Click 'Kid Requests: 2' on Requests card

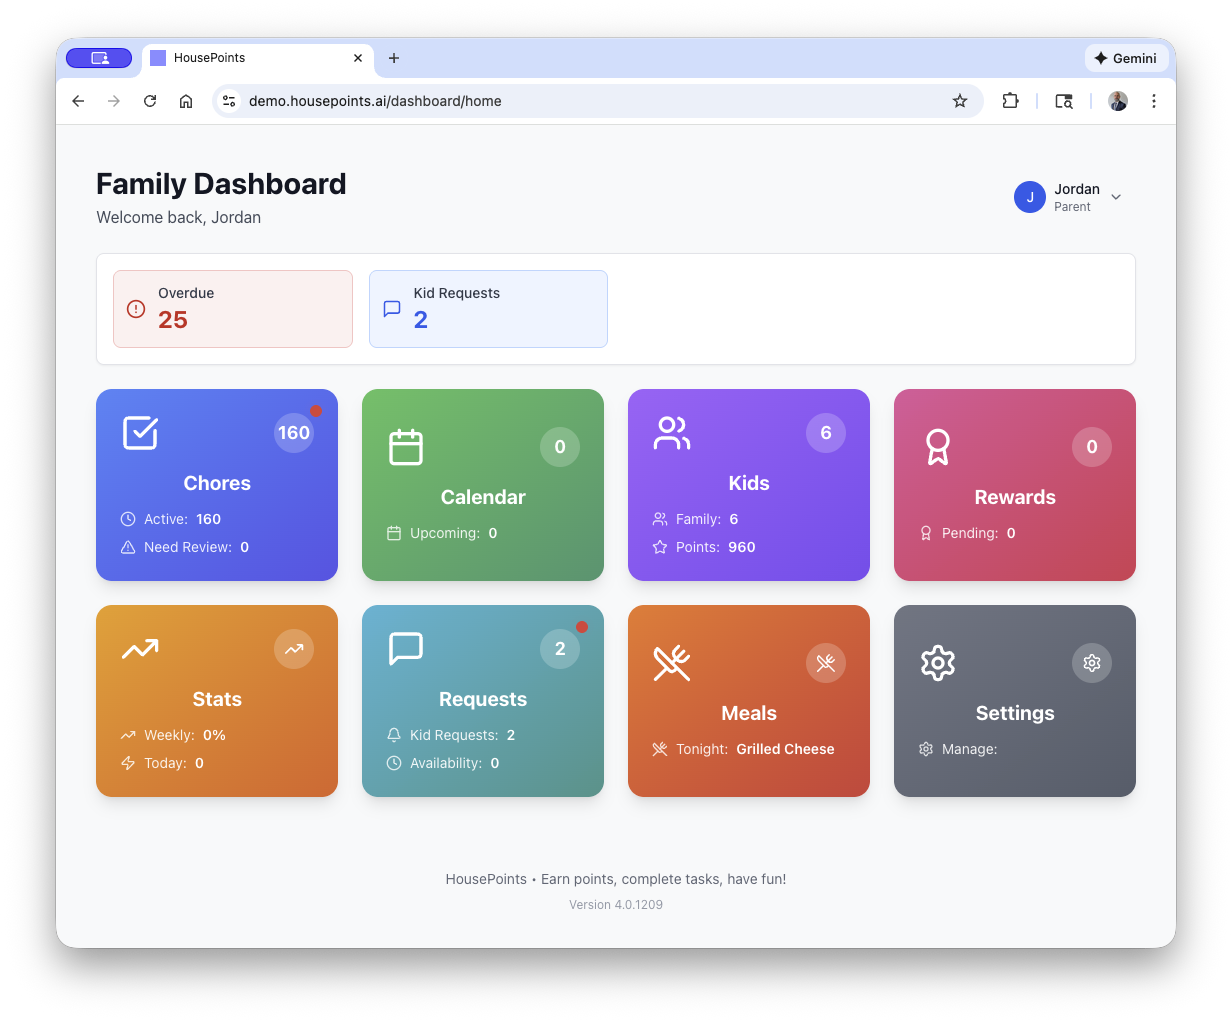(451, 735)
